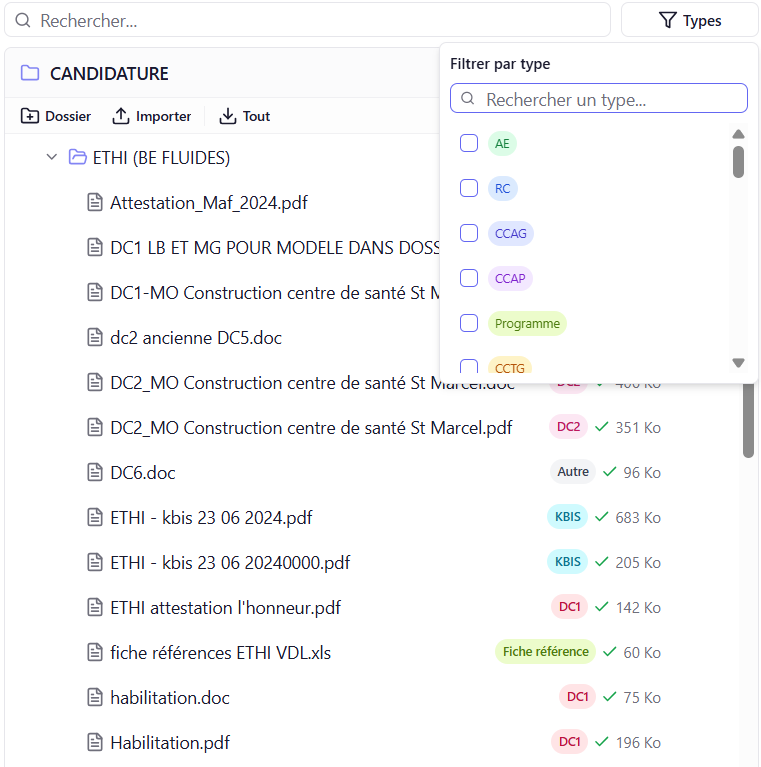Screen dimensions: 761x767
Task: Click filter list scroll up arrow
Action: click(739, 134)
